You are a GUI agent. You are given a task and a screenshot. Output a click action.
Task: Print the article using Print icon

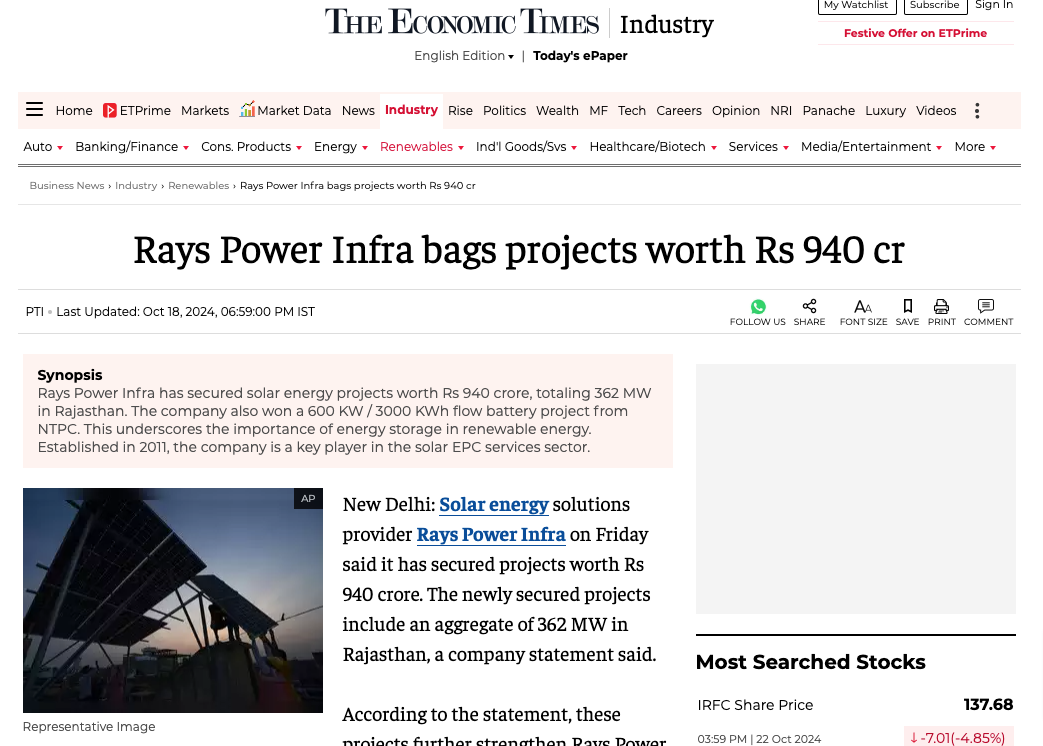[941, 307]
